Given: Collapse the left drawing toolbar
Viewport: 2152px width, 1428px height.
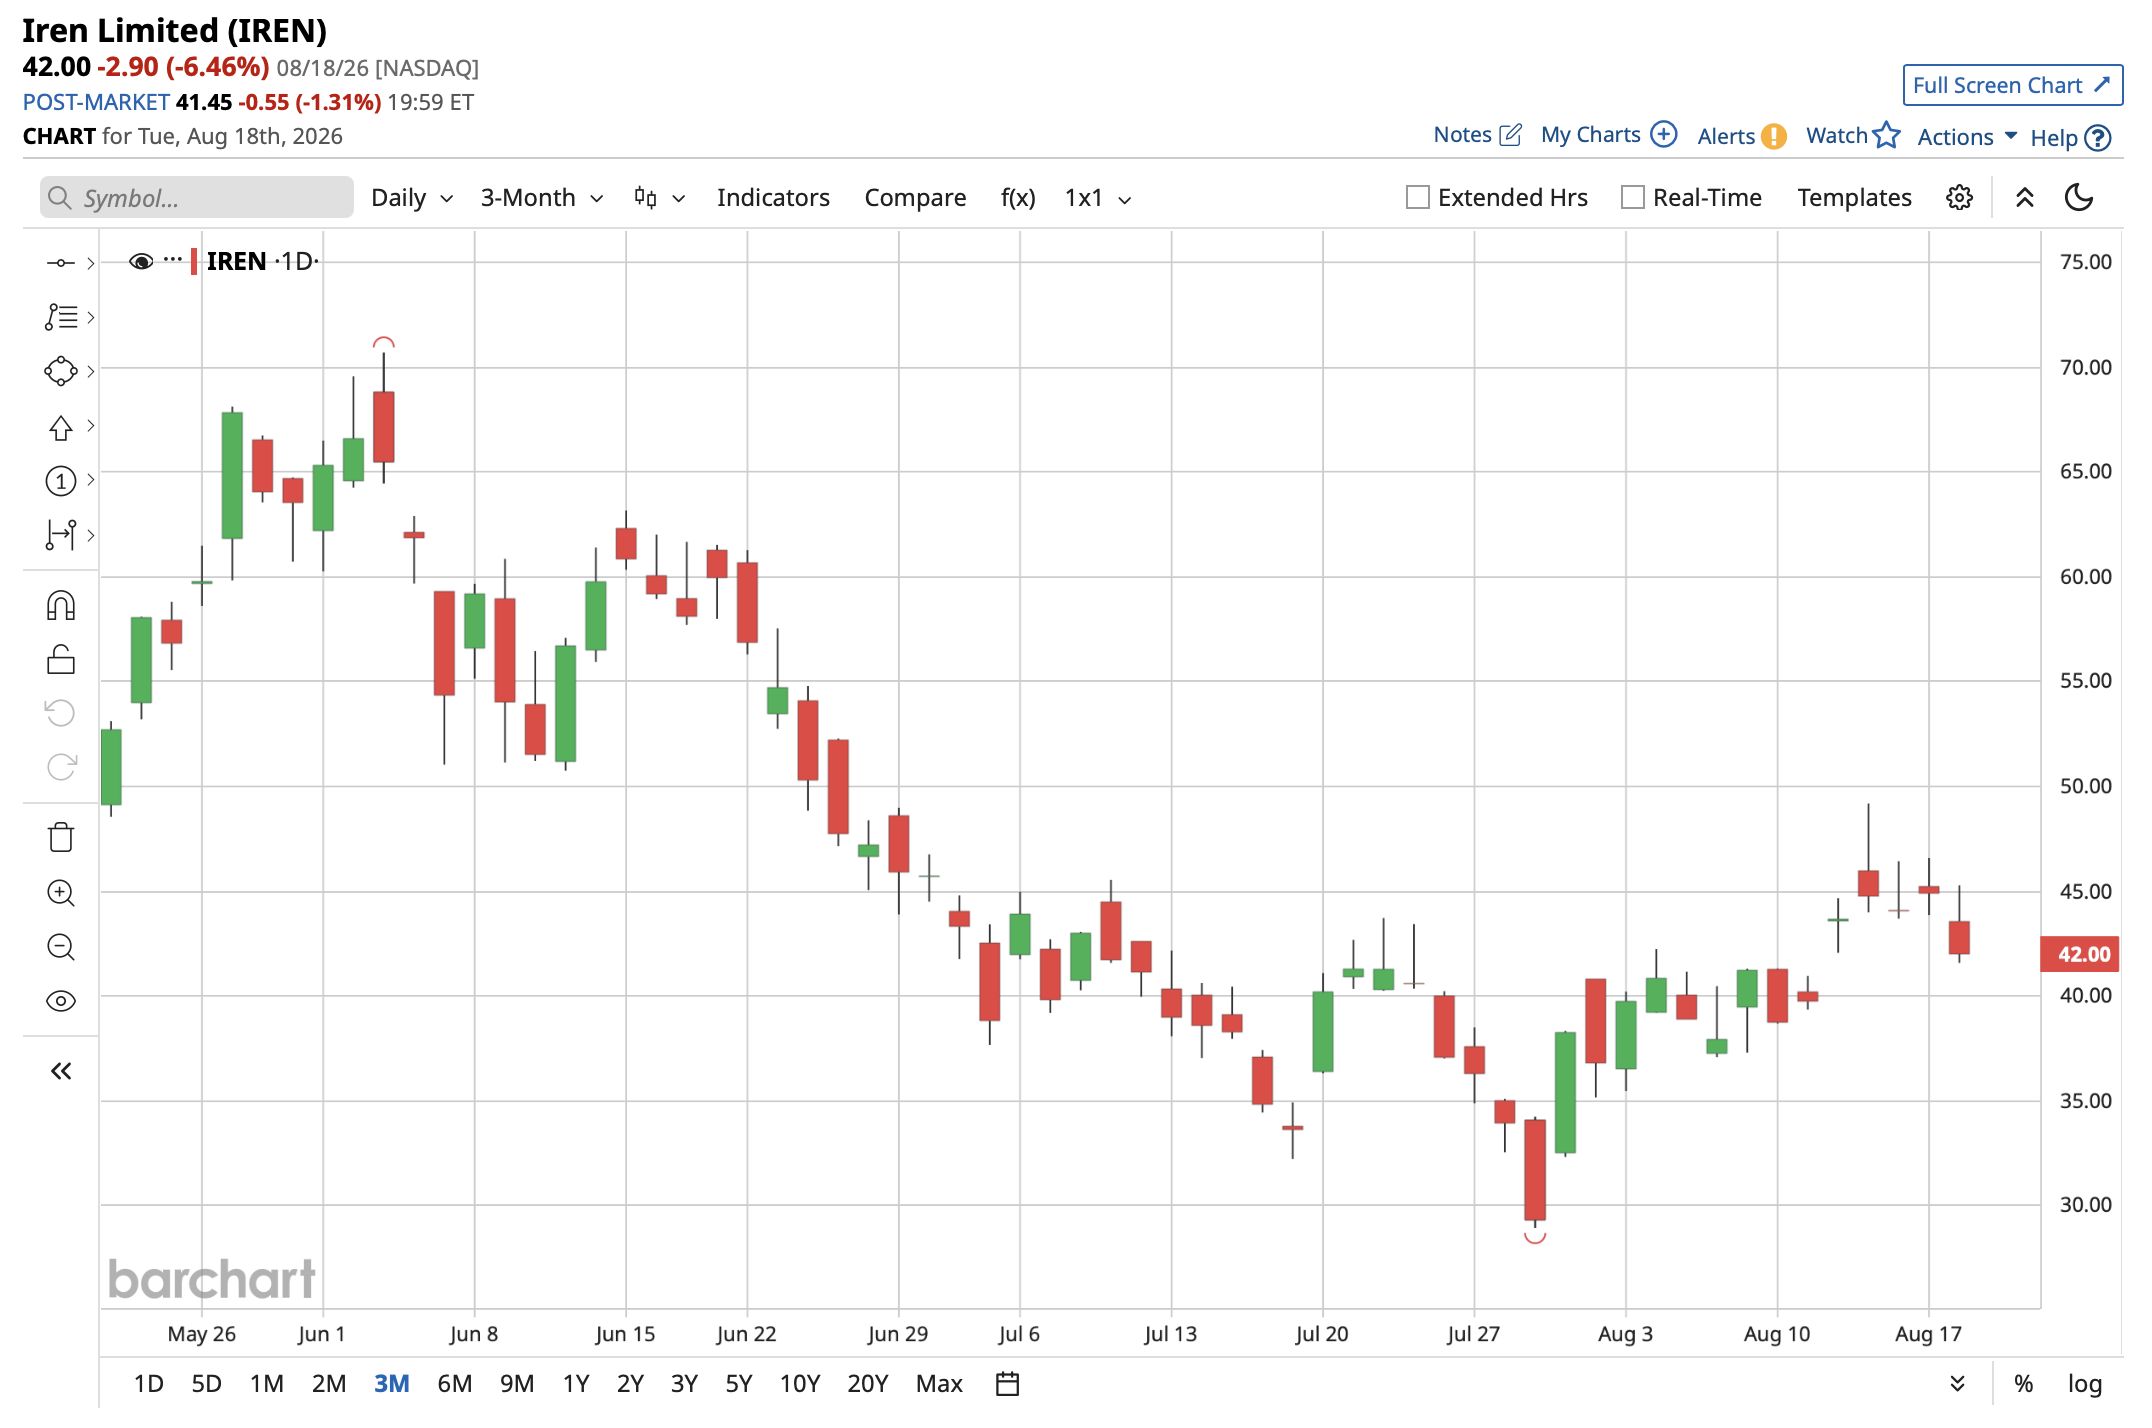Looking at the screenshot, I should pos(61,1072).
